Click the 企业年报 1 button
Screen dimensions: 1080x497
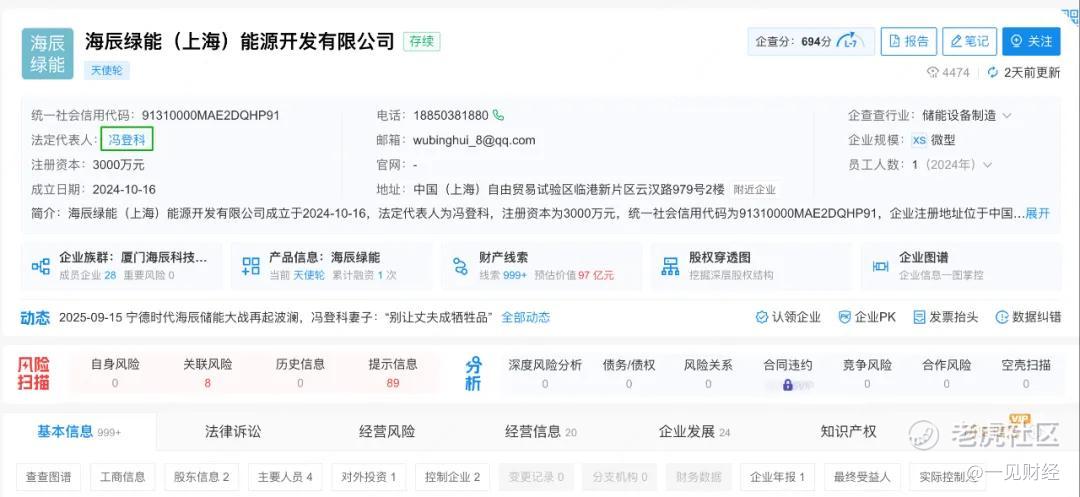click(x=778, y=476)
